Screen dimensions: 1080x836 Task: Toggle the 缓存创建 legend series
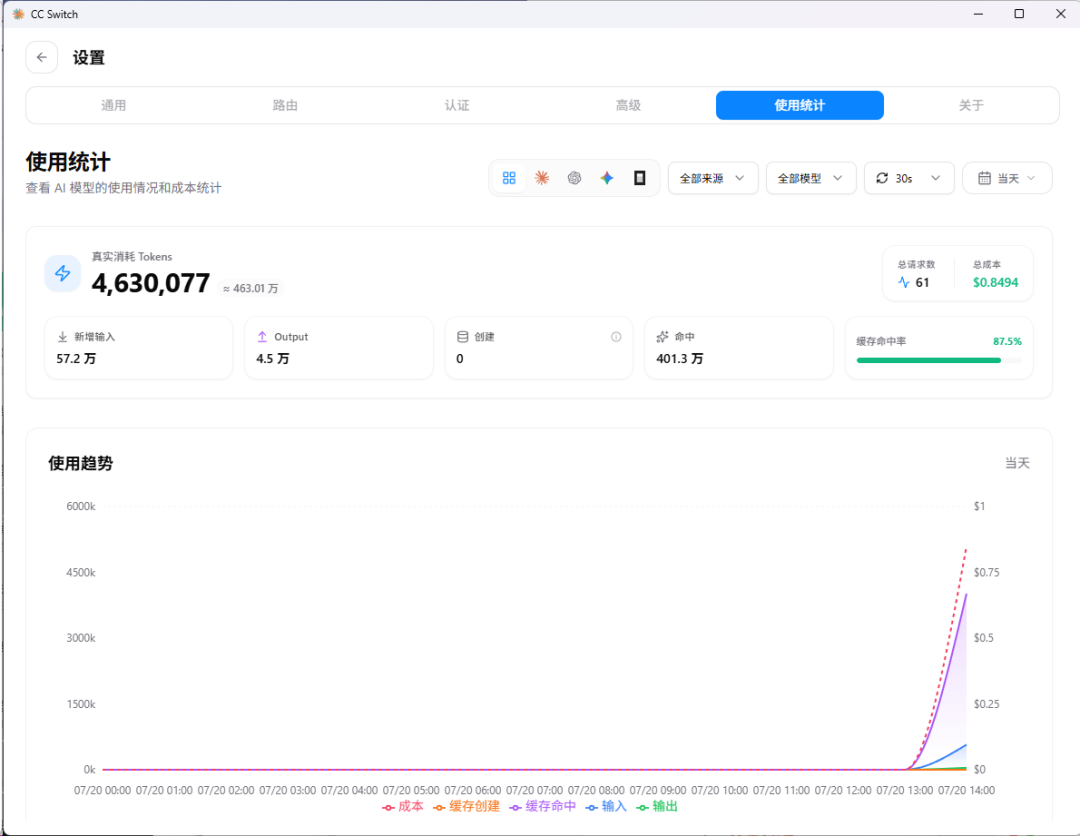(x=466, y=806)
